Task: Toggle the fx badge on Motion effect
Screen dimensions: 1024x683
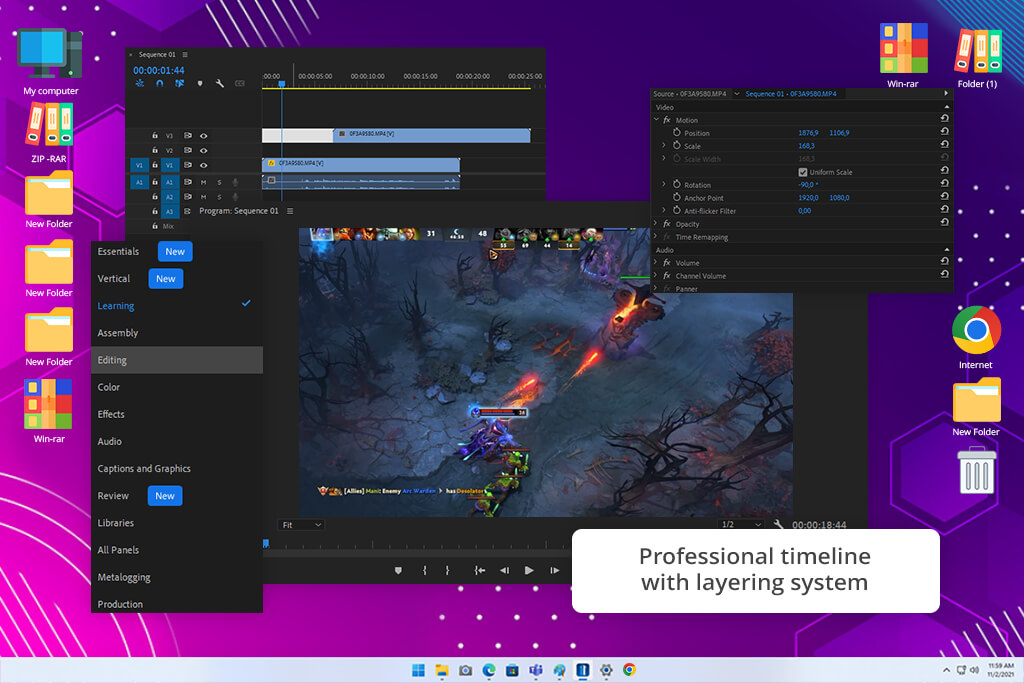Action: pos(667,120)
